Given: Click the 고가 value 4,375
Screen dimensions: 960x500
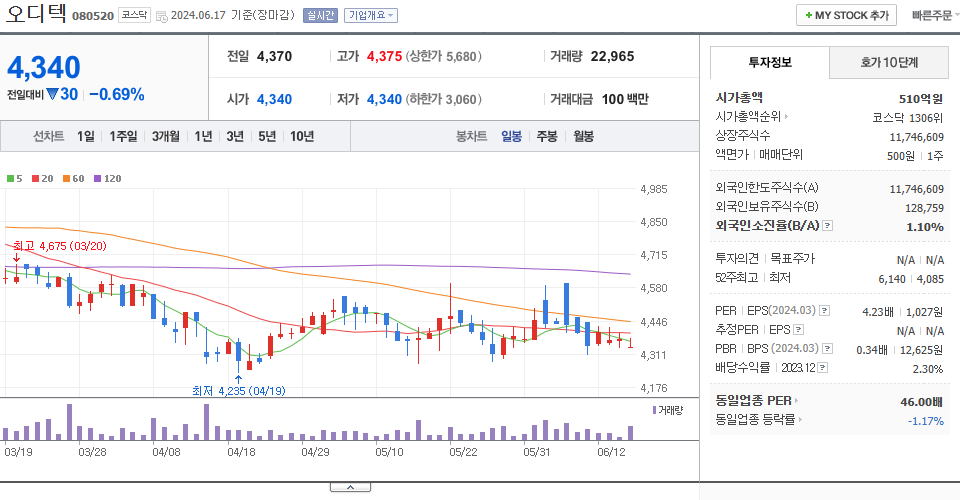Looking at the screenshot, I should [384, 56].
